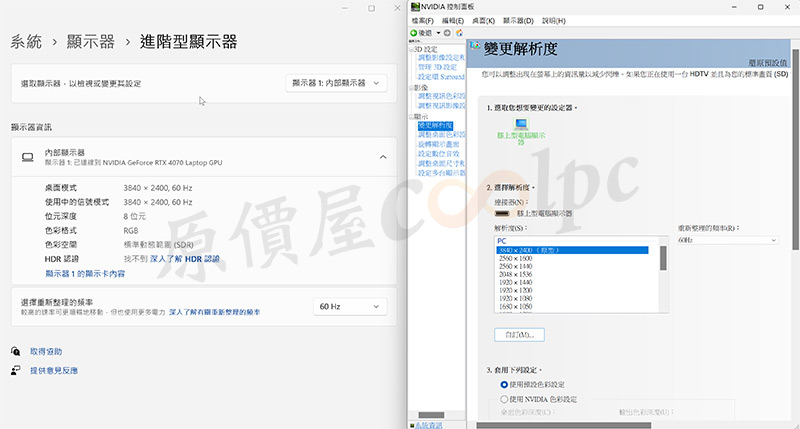Click the System Information icon at bottom
Image resolution: width=800 pixels, height=429 pixels.
coord(412,425)
